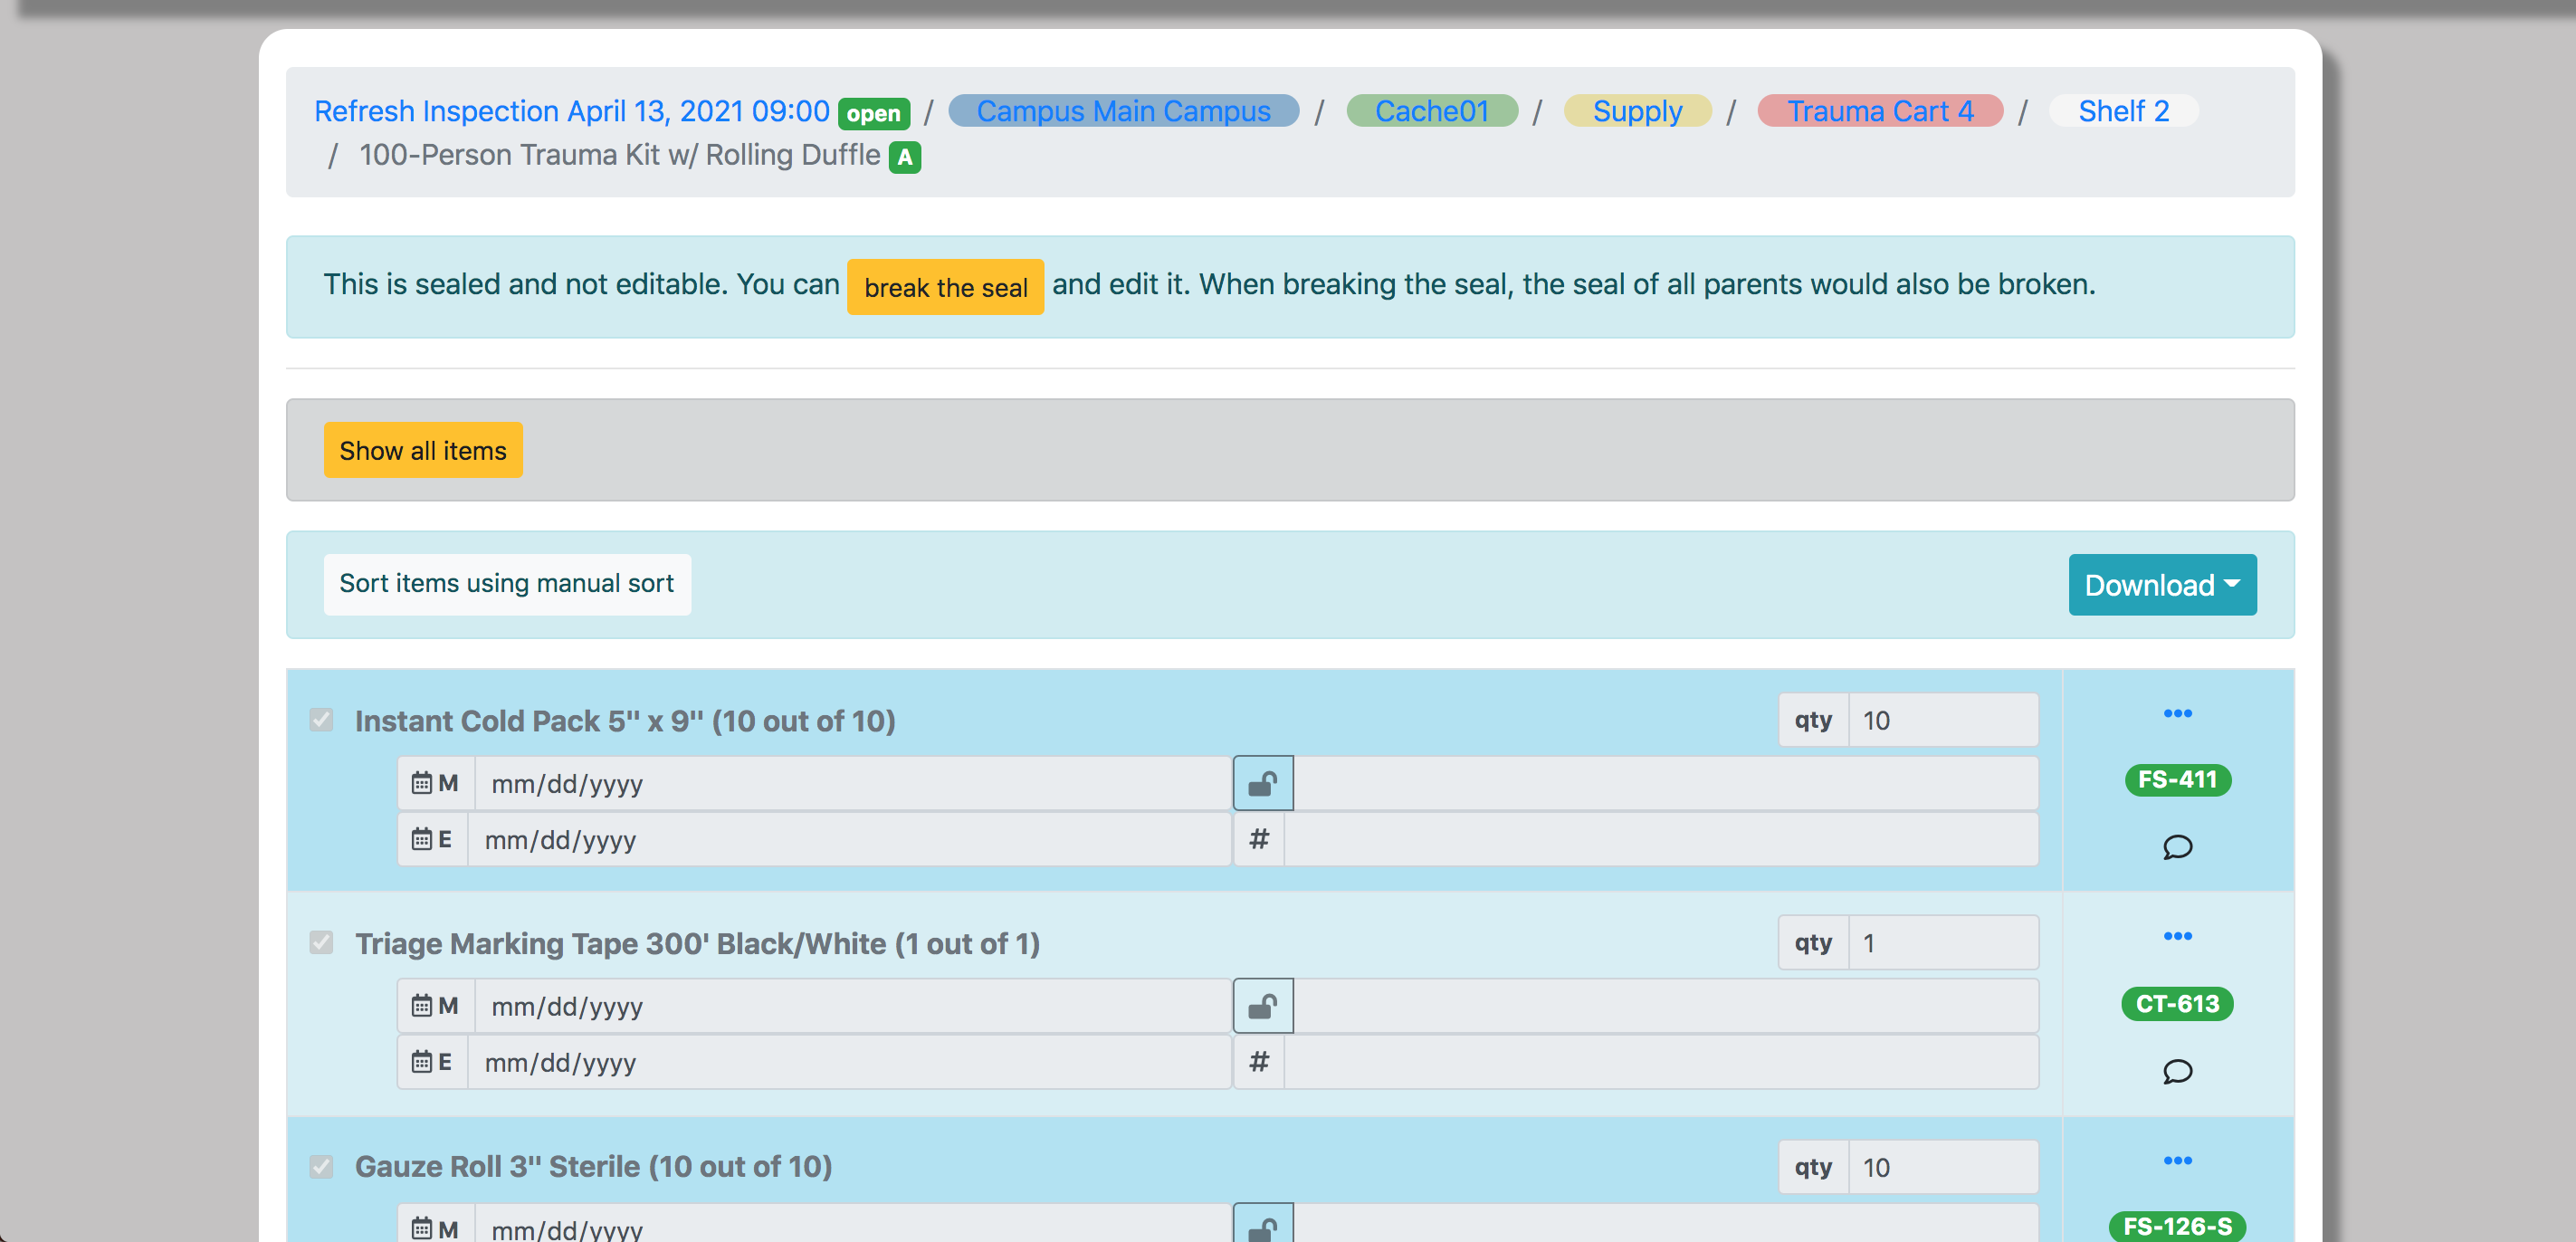Screen dimensions: 2576x1242
Task: Expand the Download dropdown
Action: click(x=2162, y=585)
